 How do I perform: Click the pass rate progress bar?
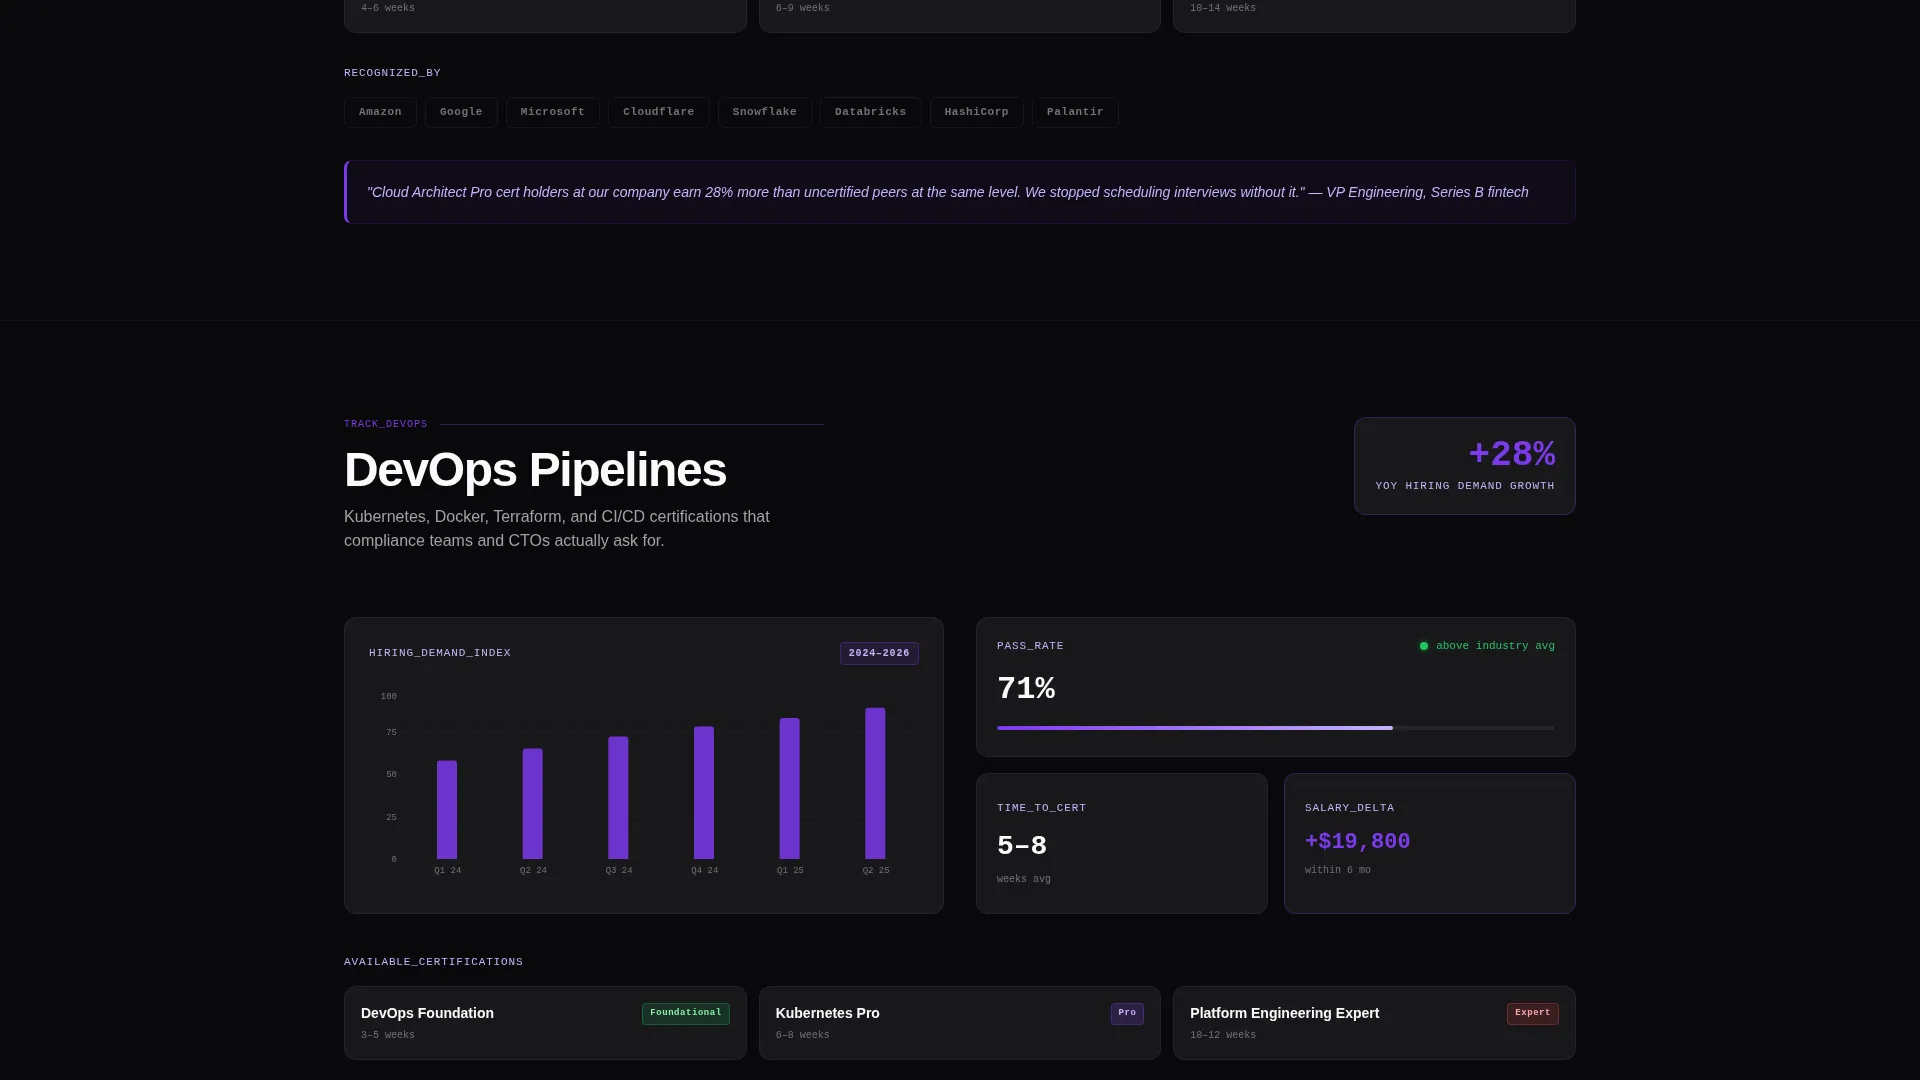pyautogui.click(x=1276, y=728)
